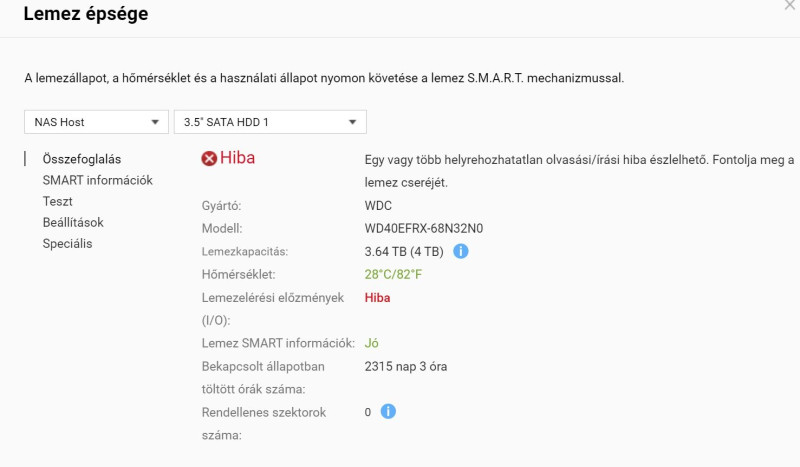Open the Teszt section
The image size is (800, 467).
click(x=58, y=201)
